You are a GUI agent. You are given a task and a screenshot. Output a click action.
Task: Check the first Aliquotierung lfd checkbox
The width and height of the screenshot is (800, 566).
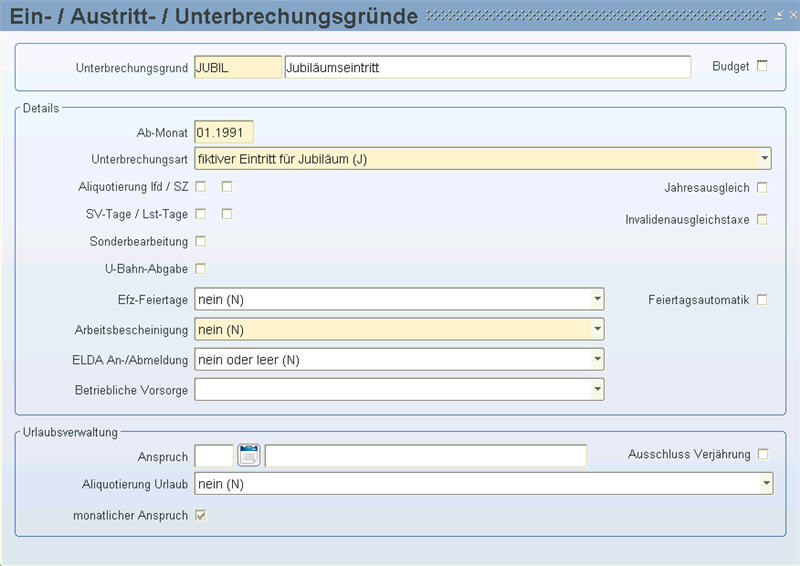[201, 186]
